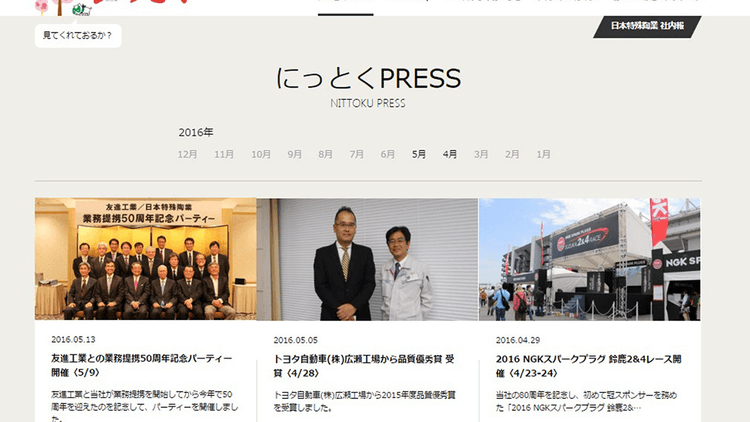750x422 pixels.
Task: Click the excerpt starting 当社の80周年を記念し
Action: point(586,401)
